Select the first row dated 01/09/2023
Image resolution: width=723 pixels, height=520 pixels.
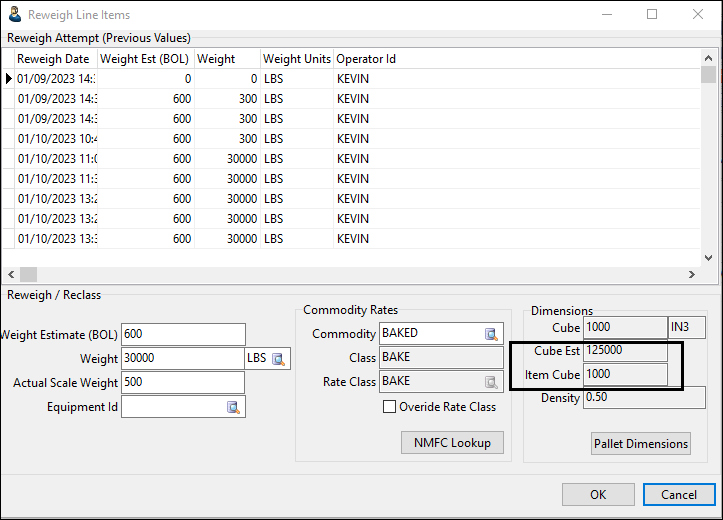click(57, 79)
